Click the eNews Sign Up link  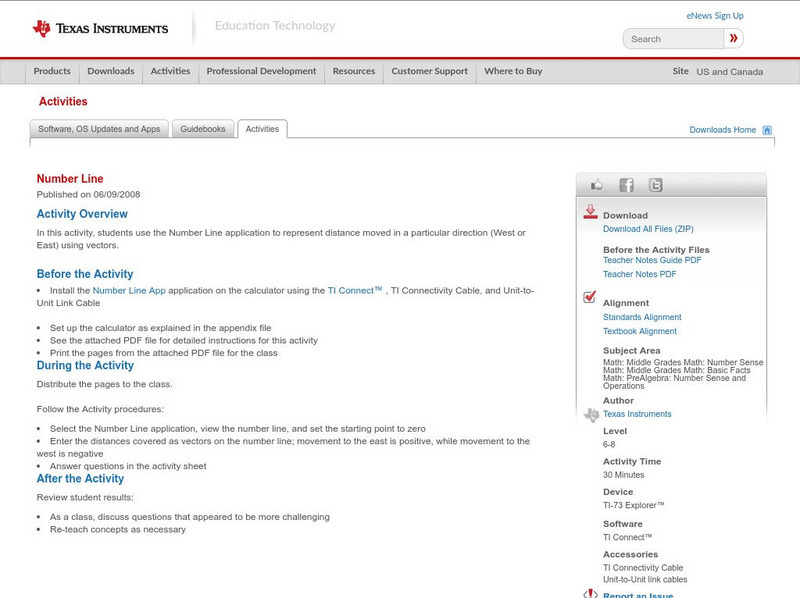[x=714, y=16]
